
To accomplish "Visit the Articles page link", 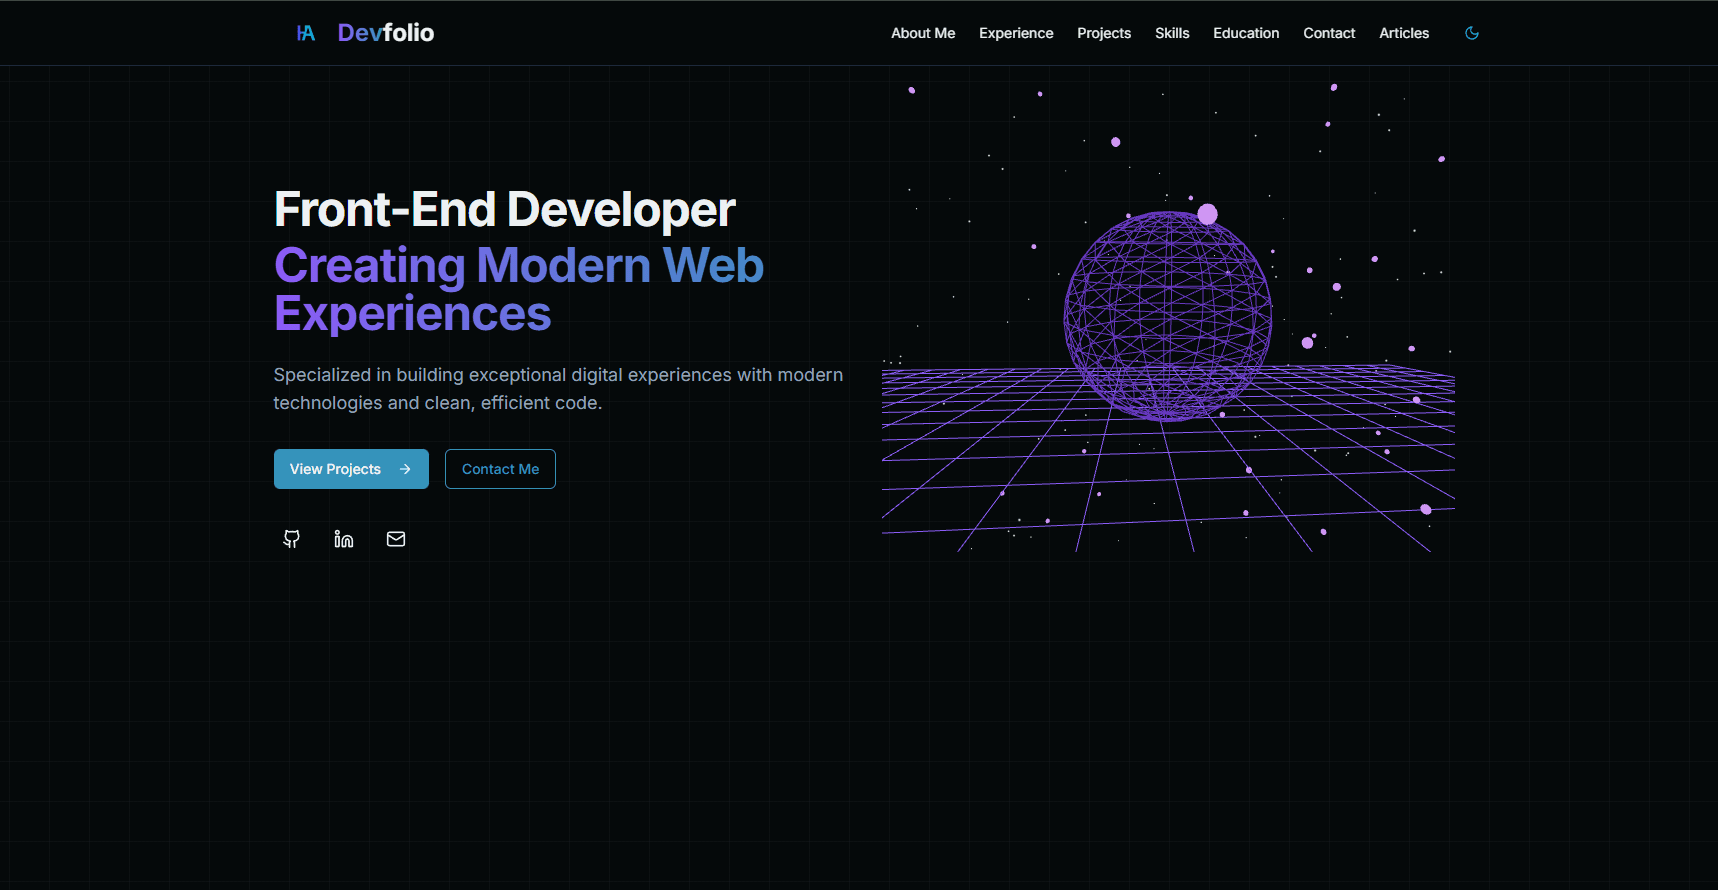I will point(1404,33).
